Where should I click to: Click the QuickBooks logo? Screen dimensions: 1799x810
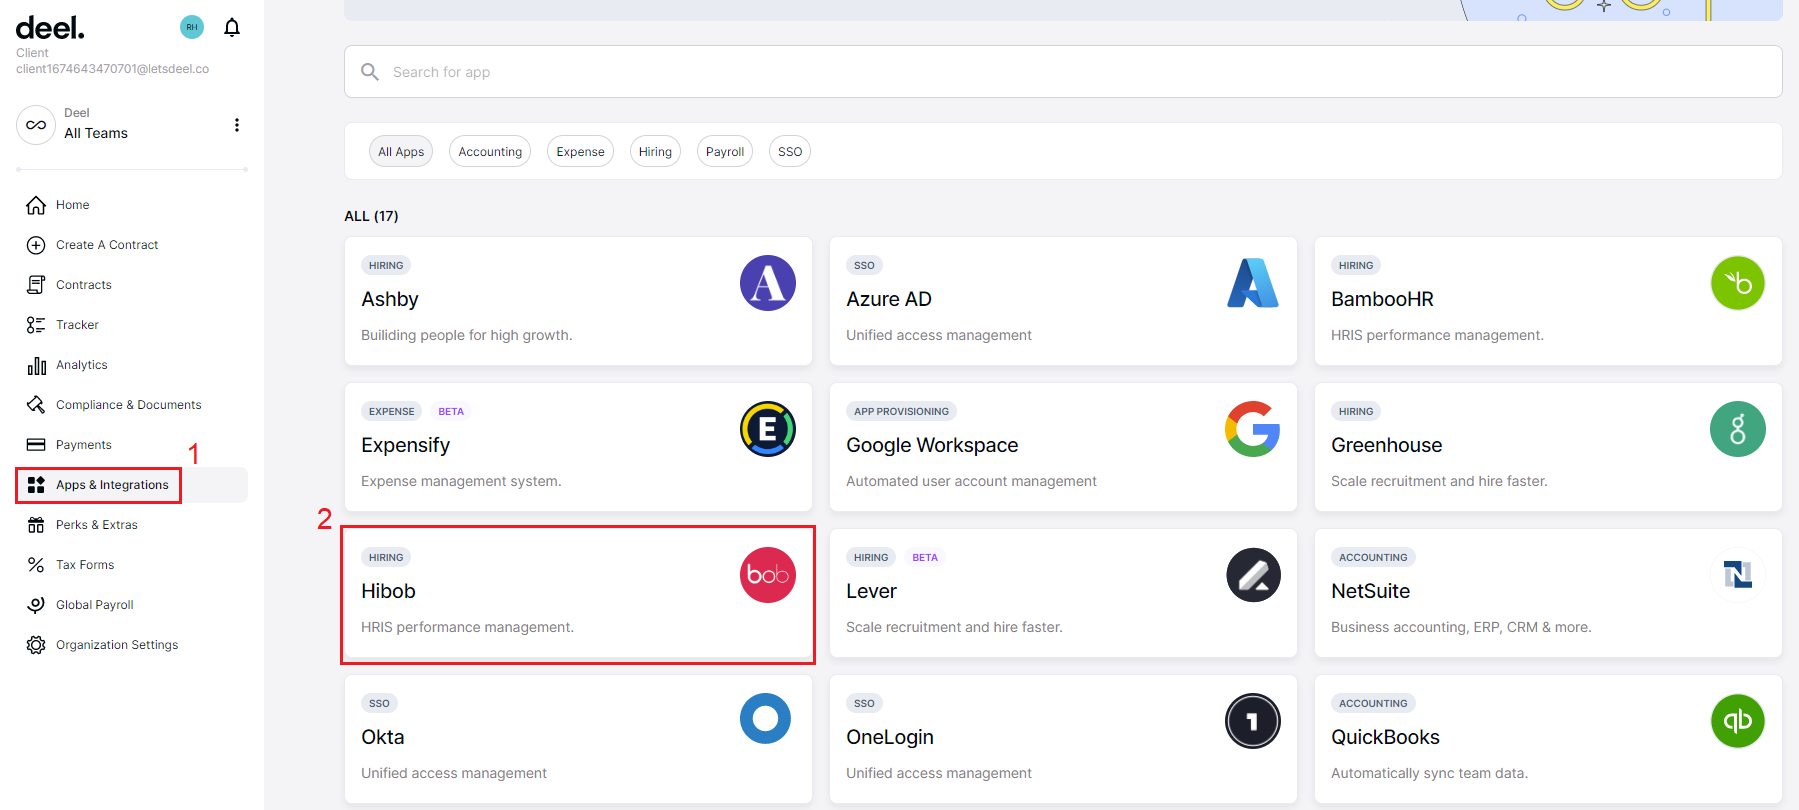pyautogui.click(x=1738, y=721)
